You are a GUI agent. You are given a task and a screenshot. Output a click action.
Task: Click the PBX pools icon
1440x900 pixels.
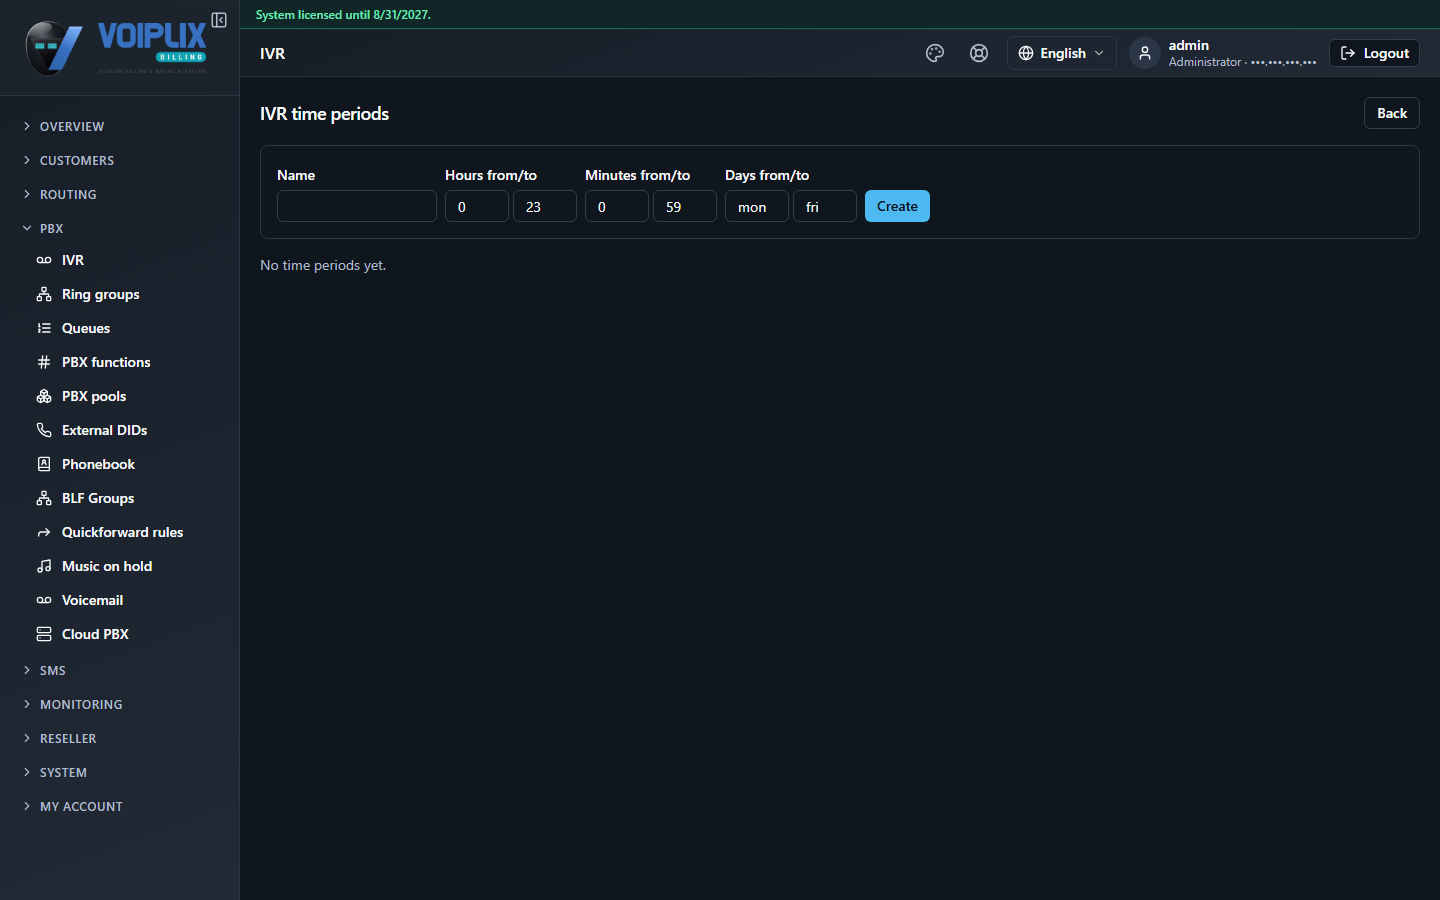[44, 396]
